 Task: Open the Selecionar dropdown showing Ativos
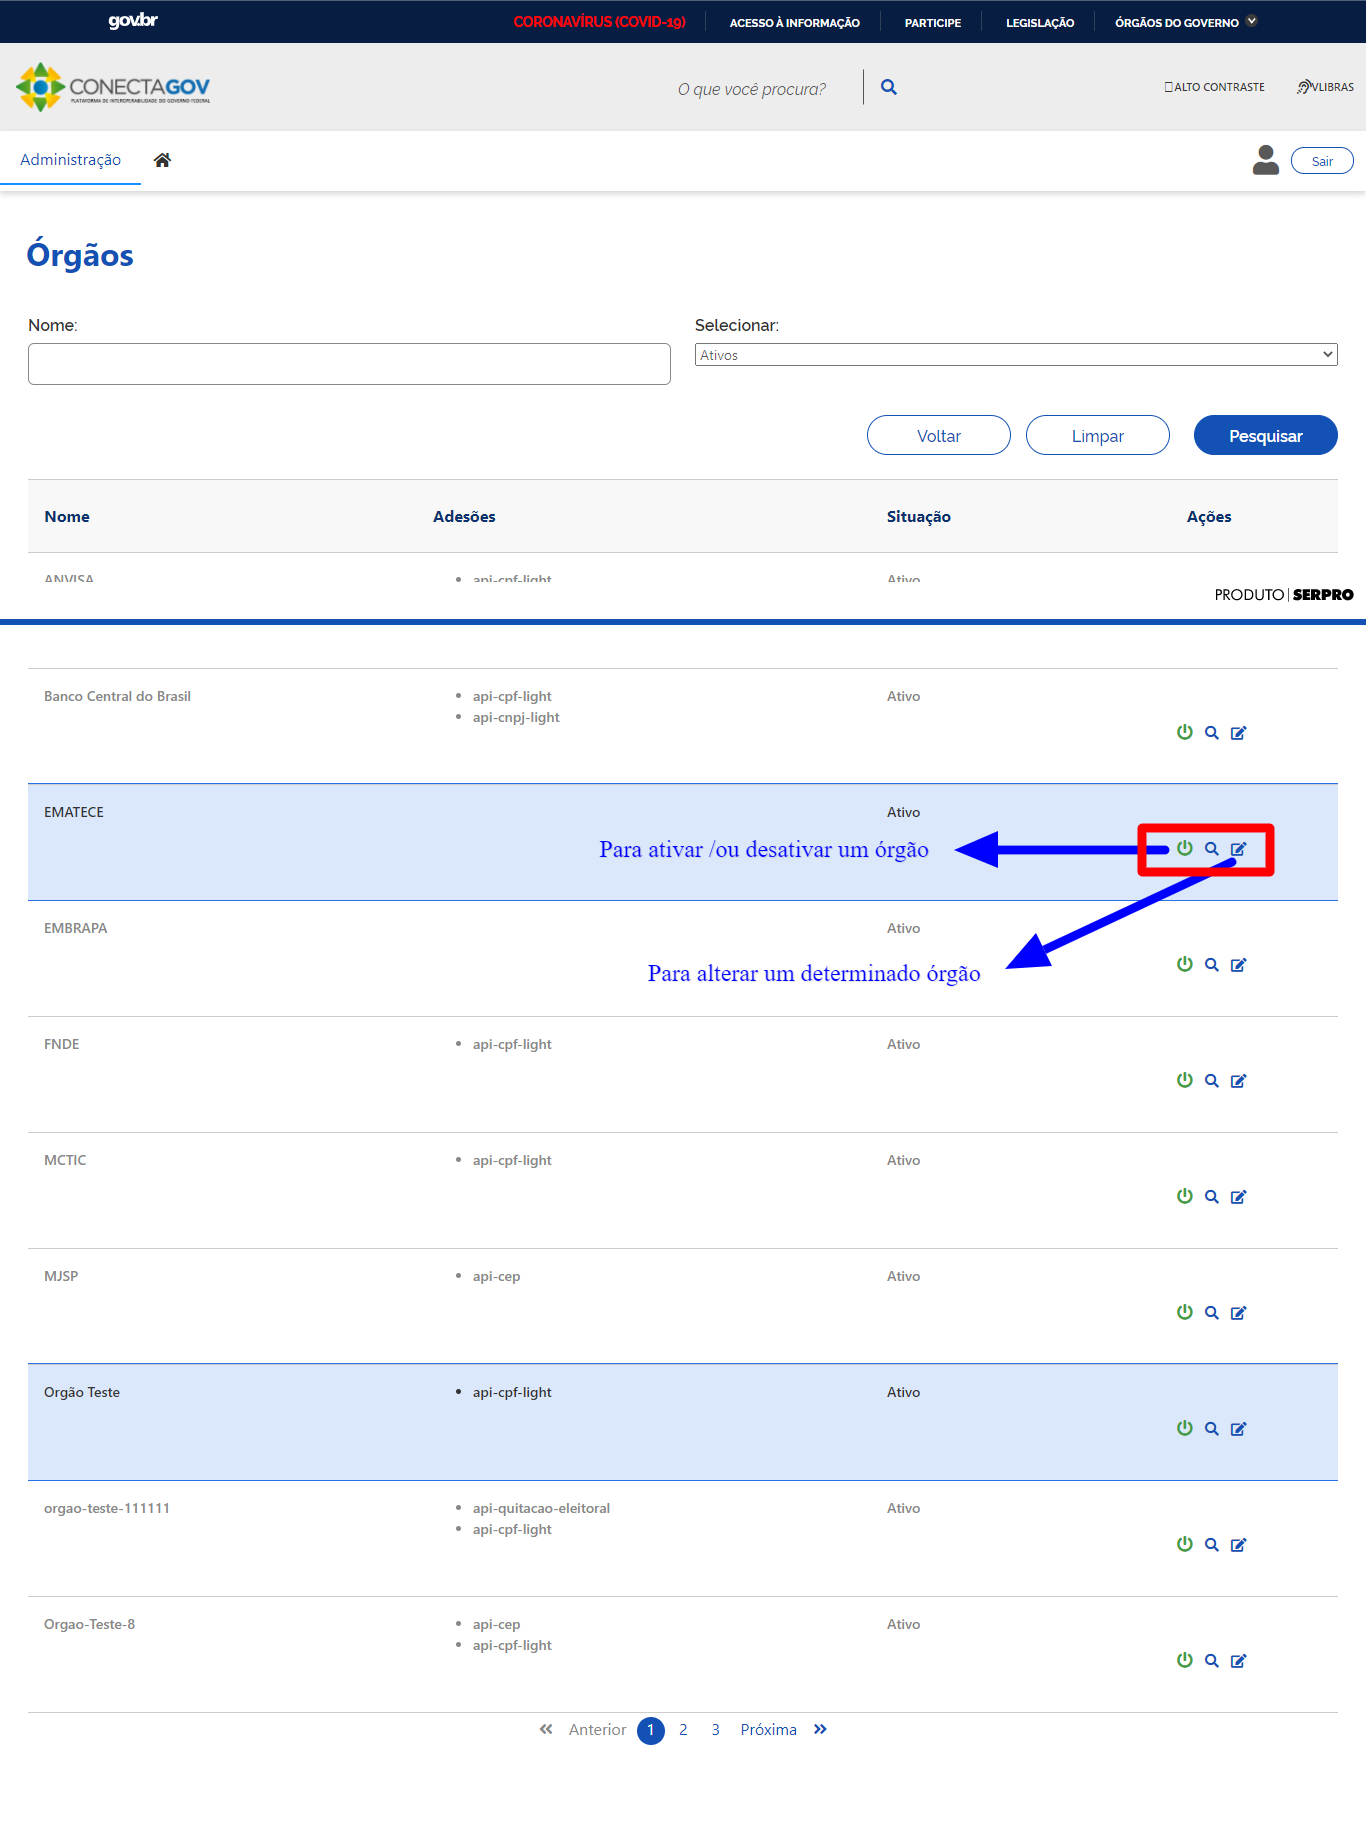click(1015, 355)
